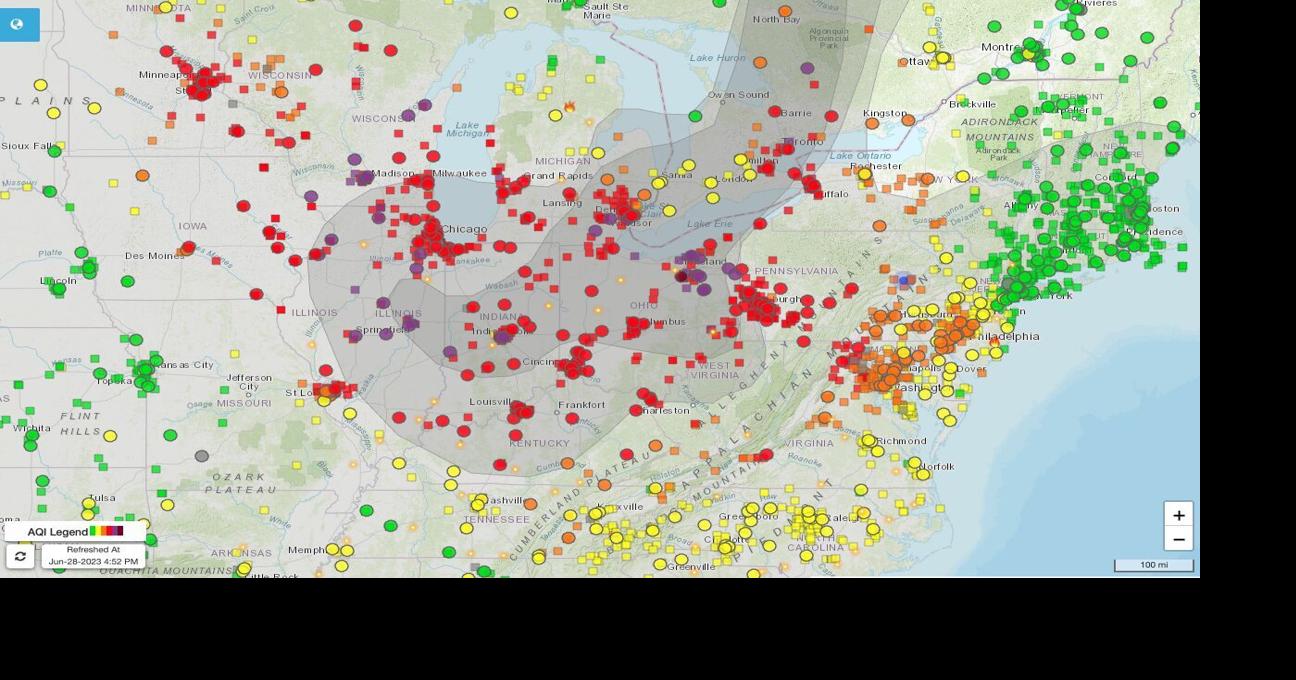This screenshot has height=680, width=1296.
Task: Click the 'Jefferson City' map label
Action: pyautogui.click(x=249, y=382)
